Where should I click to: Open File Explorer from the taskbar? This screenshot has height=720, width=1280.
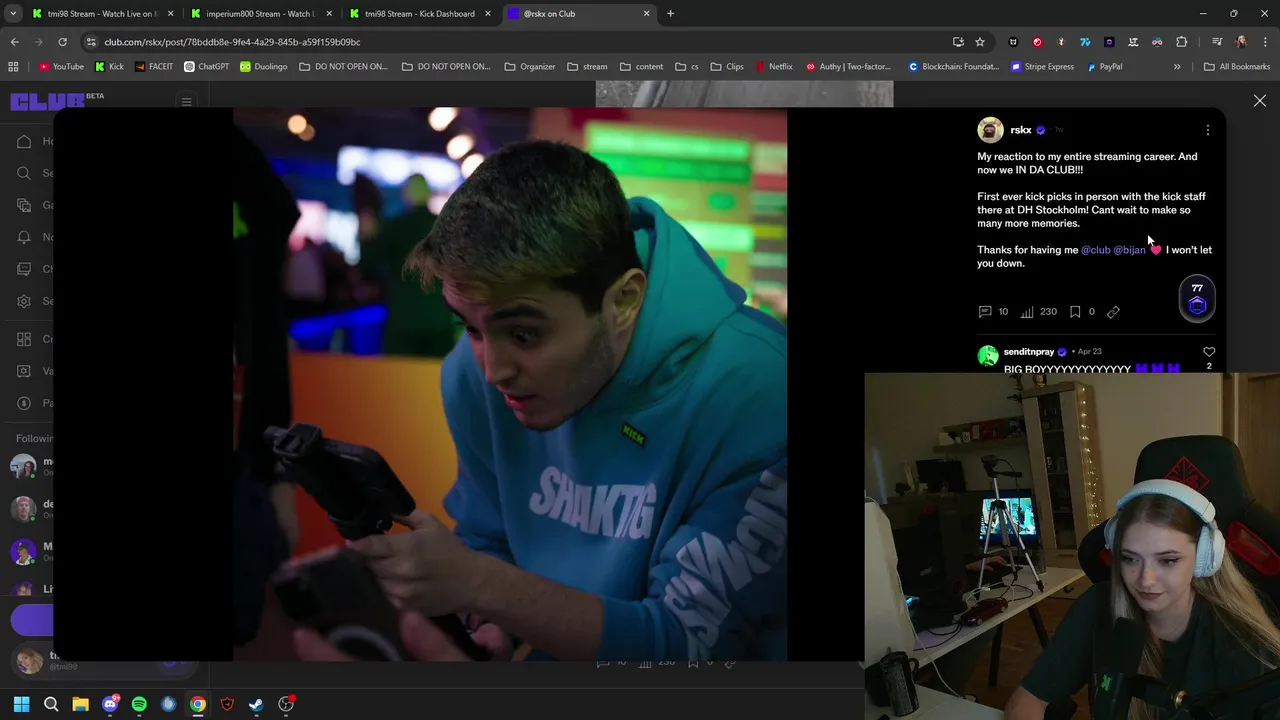tap(80, 704)
